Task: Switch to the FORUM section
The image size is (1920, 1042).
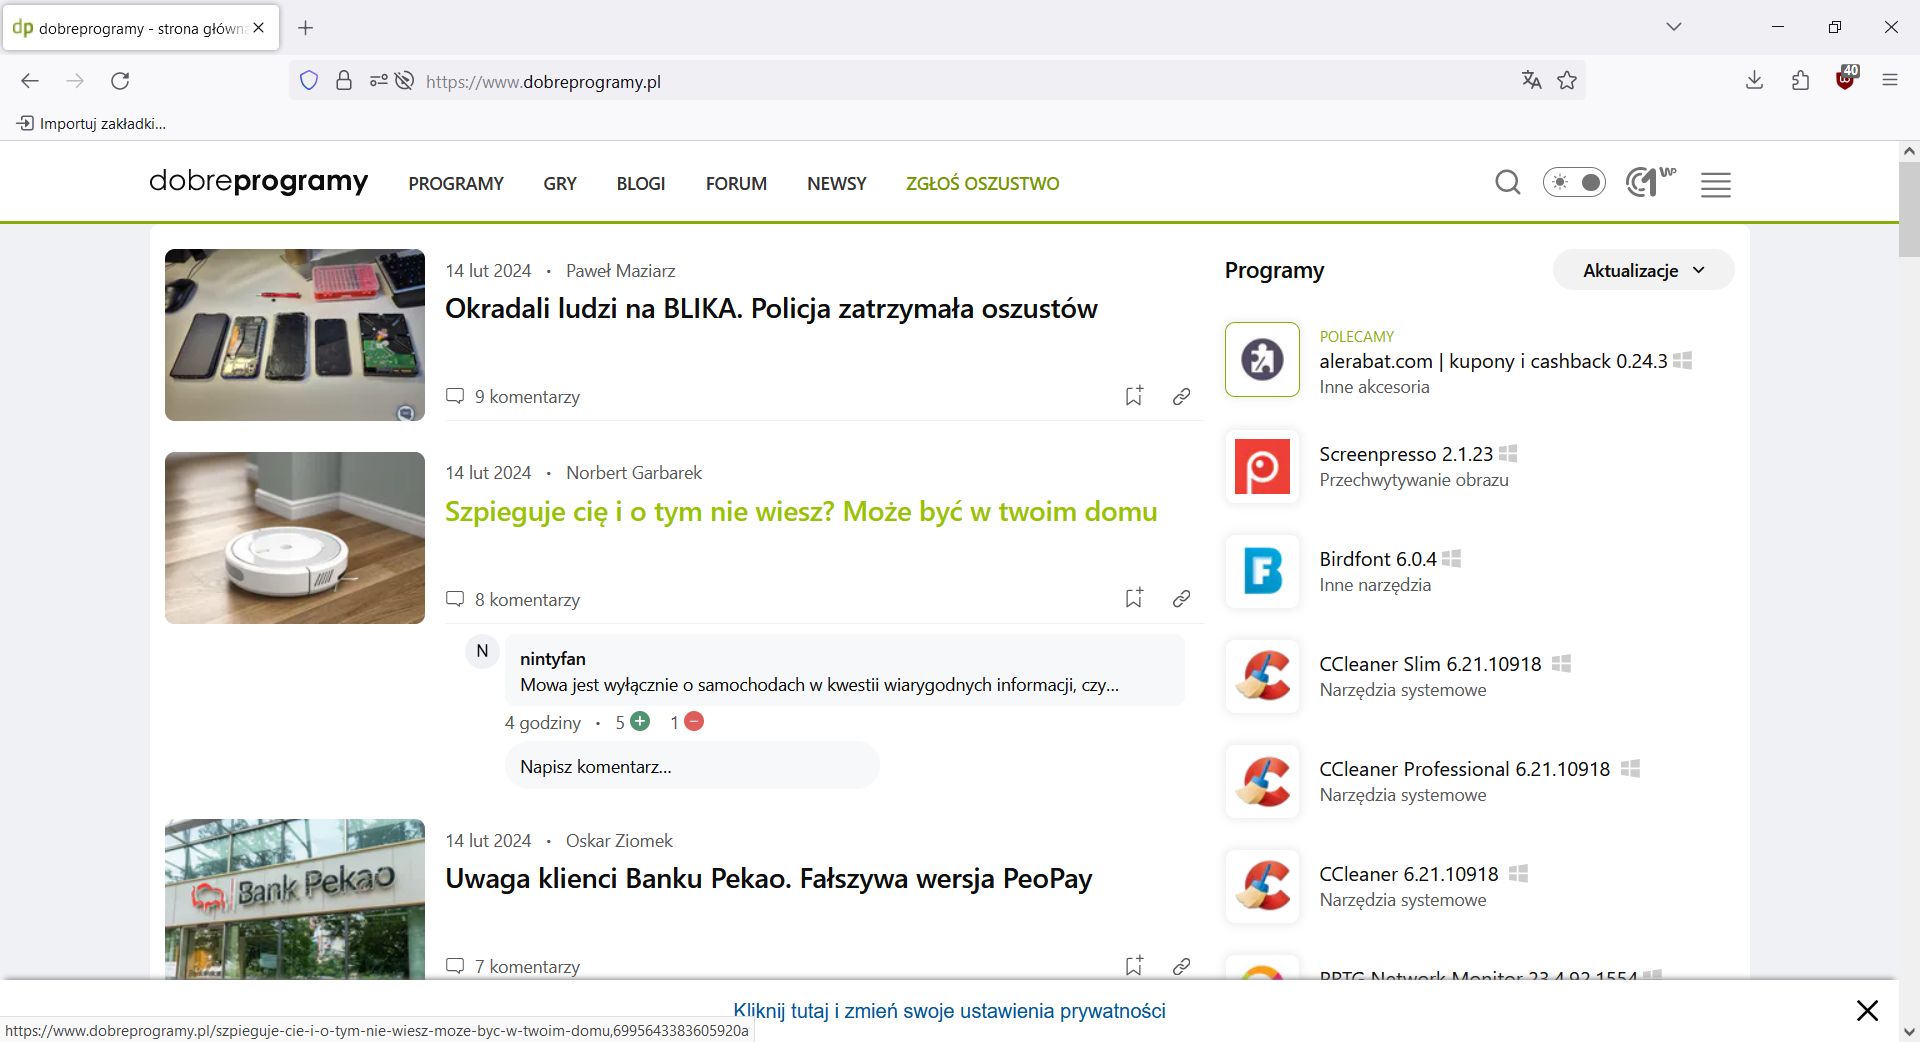Action: tap(736, 183)
